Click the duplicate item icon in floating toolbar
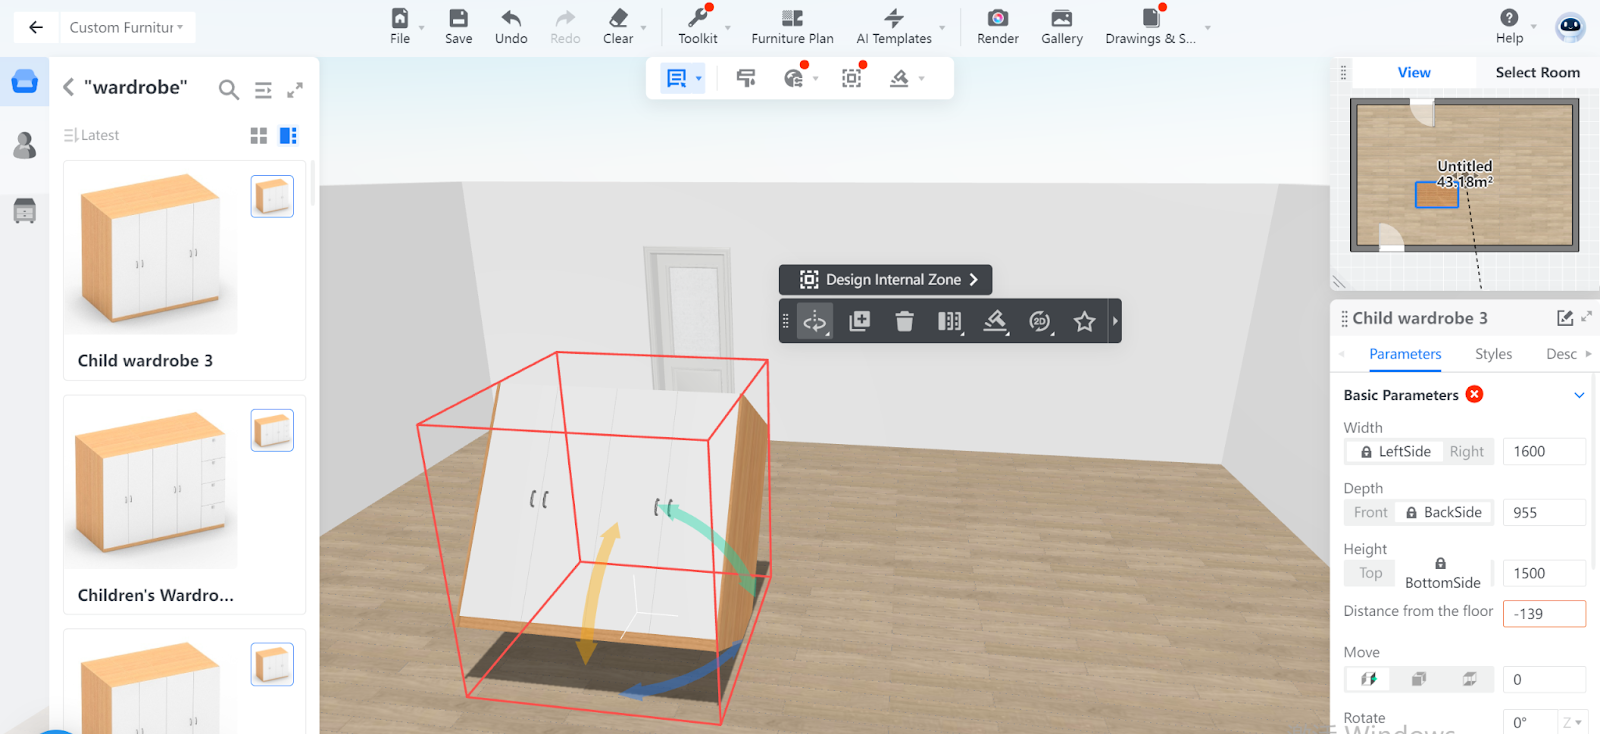The image size is (1600, 734). pyautogui.click(x=859, y=321)
